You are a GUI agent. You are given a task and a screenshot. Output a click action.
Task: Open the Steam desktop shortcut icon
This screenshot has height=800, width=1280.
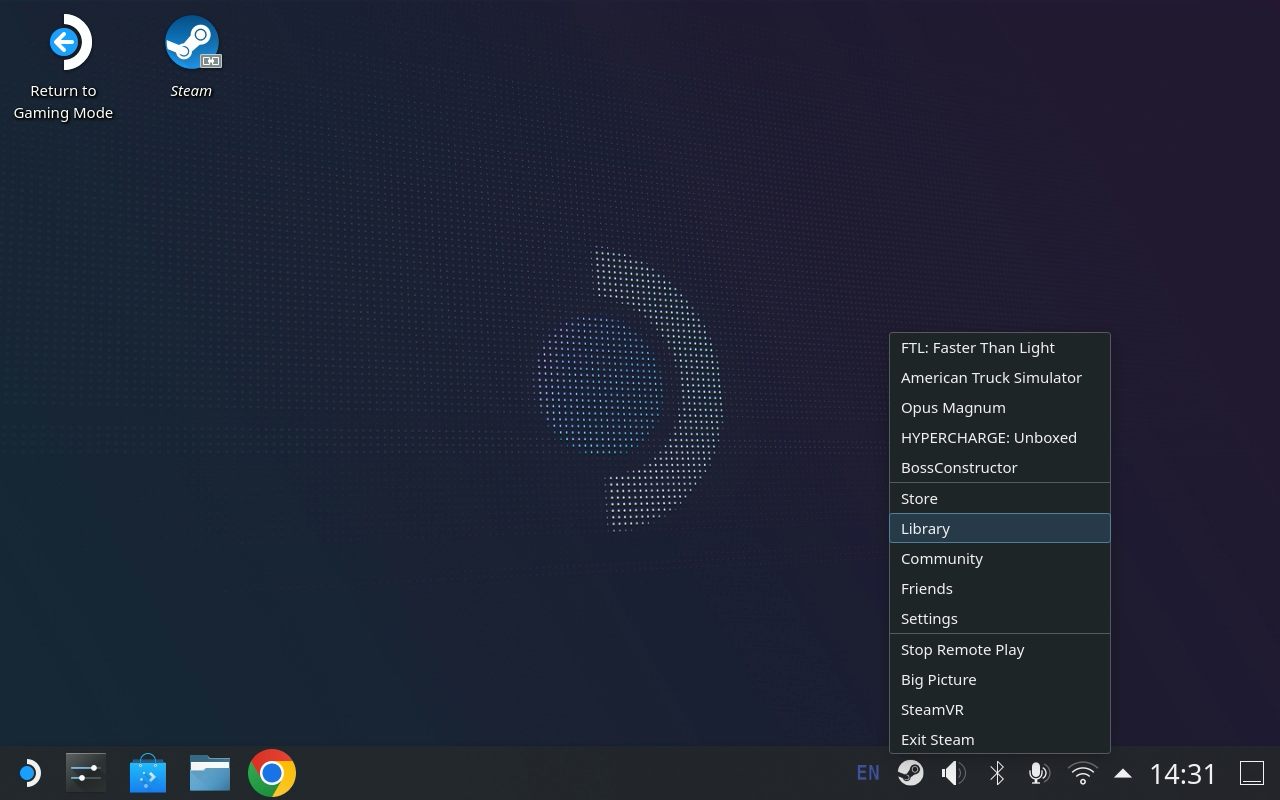(x=191, y=44)
